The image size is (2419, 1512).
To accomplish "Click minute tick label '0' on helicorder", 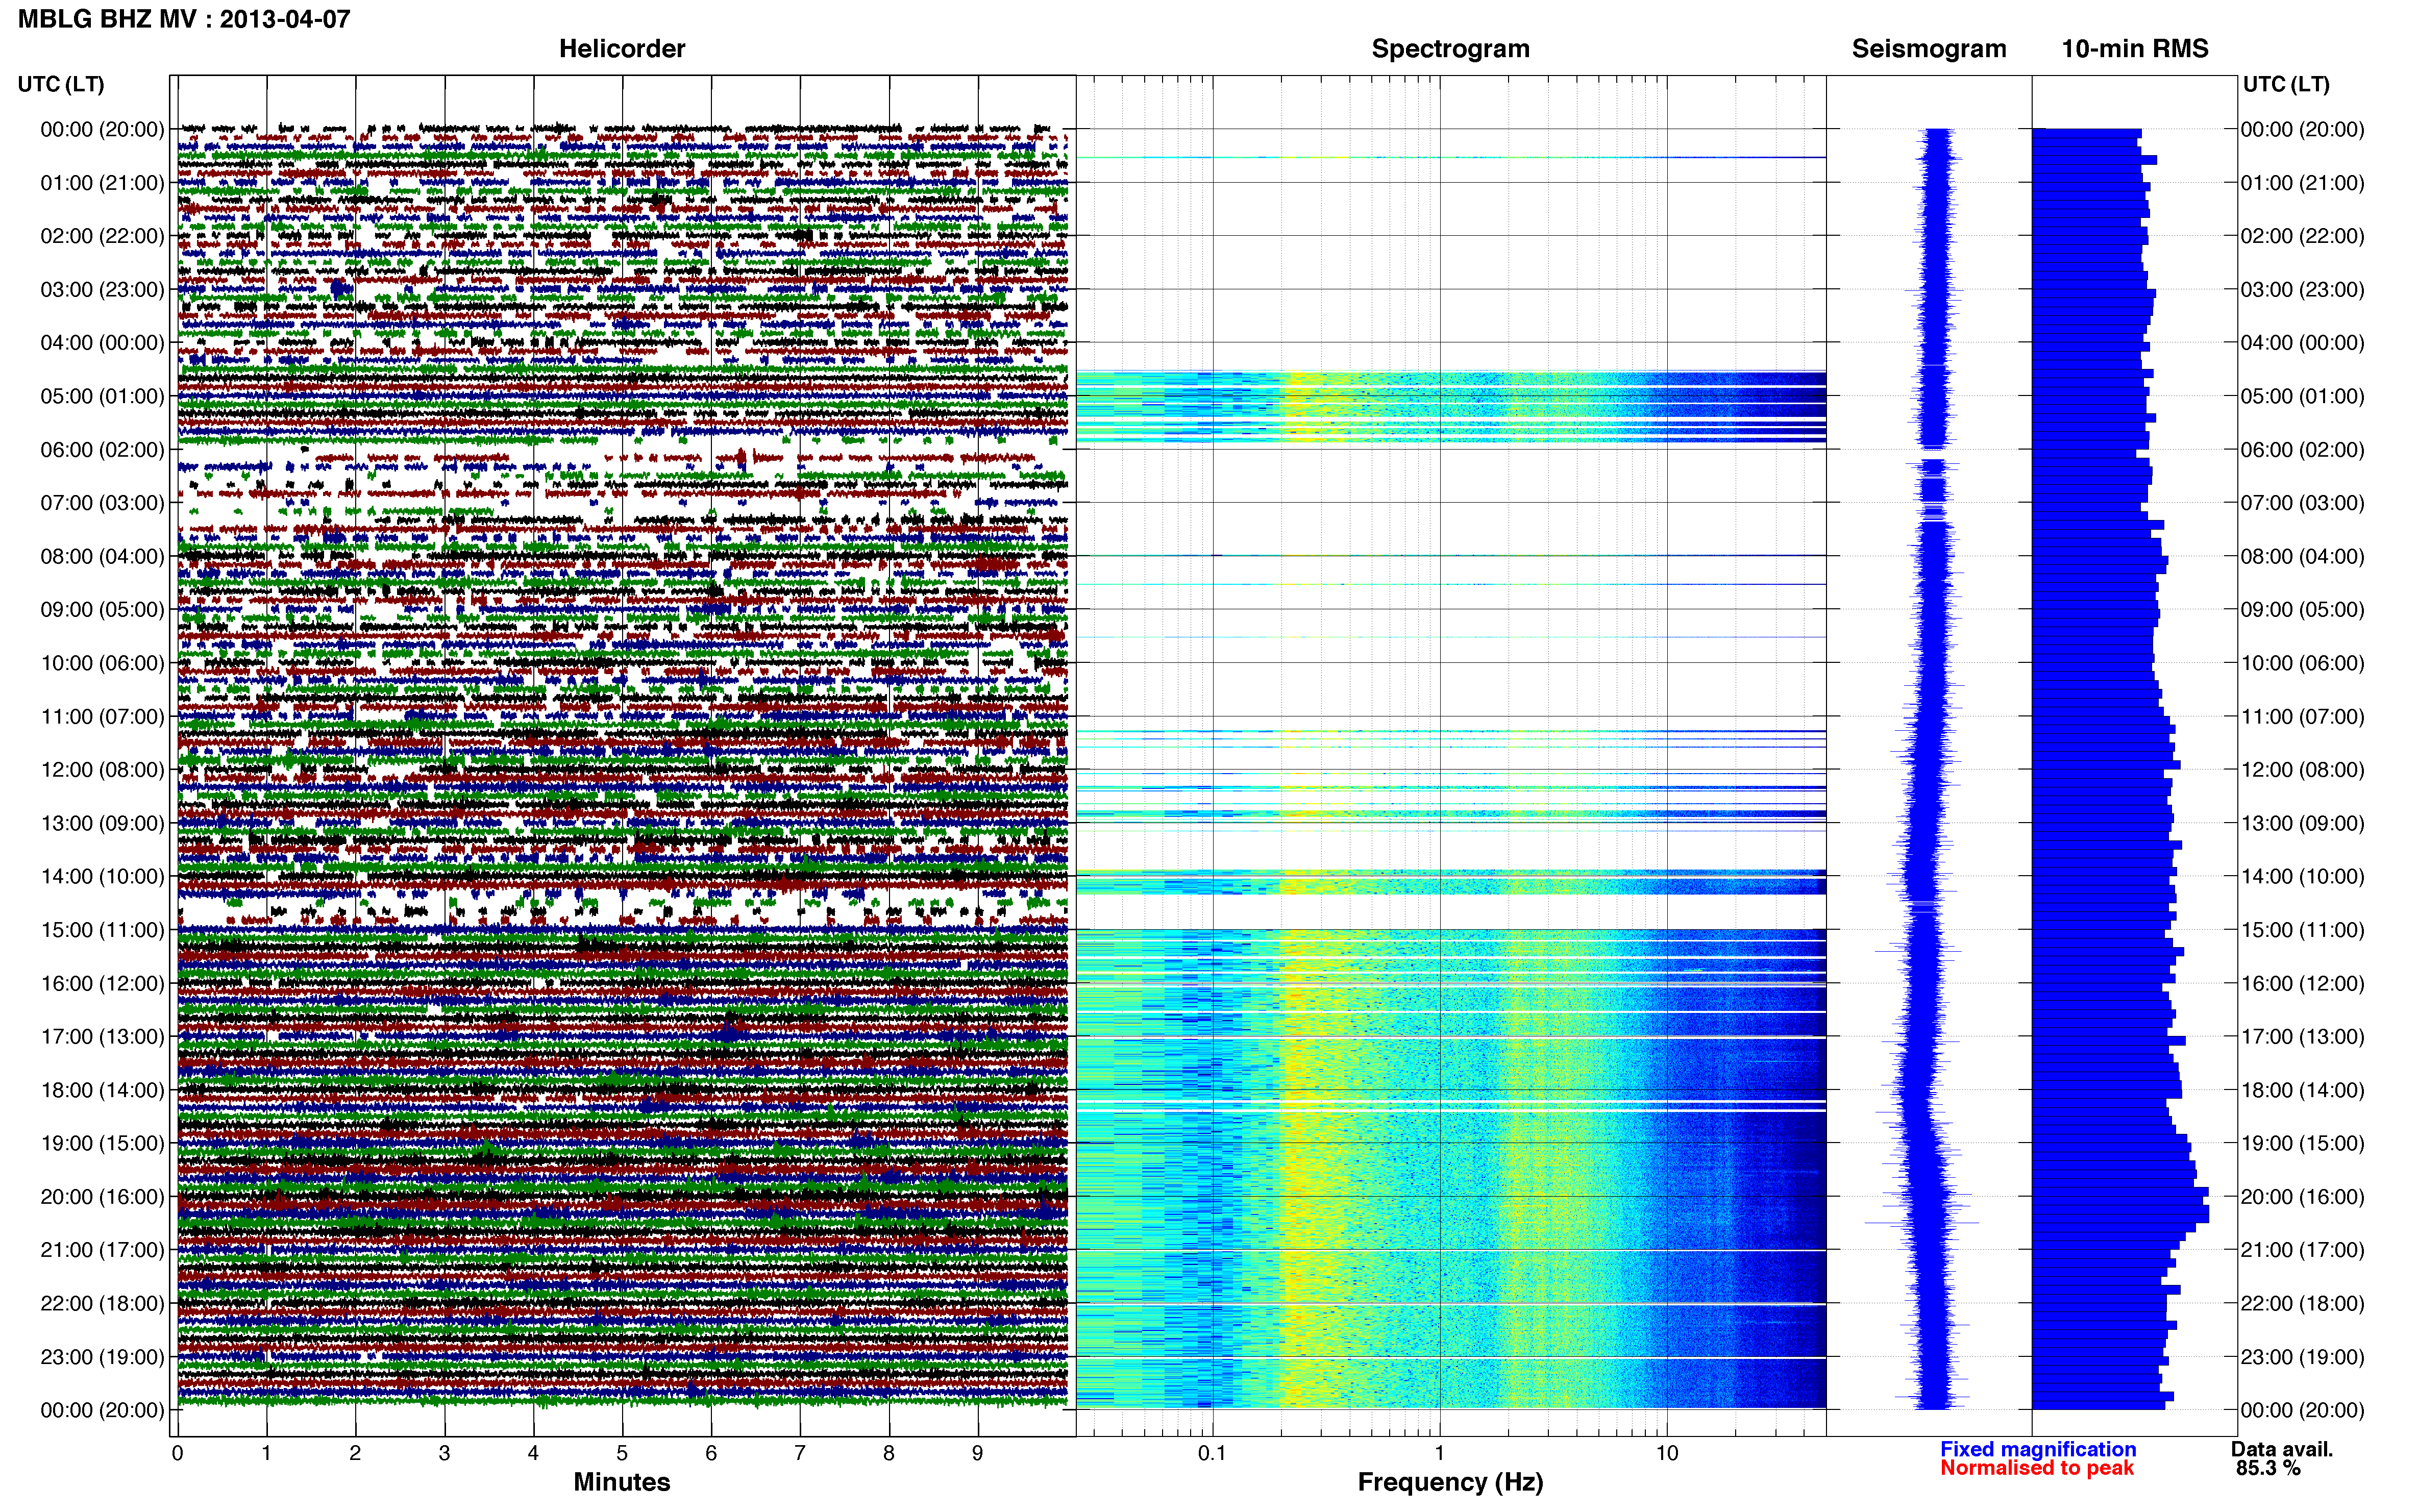I will 177,1453.
